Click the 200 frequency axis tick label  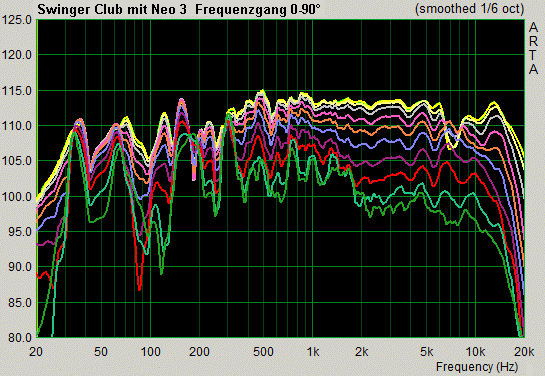pyautogui.click(x=199, y=352)
